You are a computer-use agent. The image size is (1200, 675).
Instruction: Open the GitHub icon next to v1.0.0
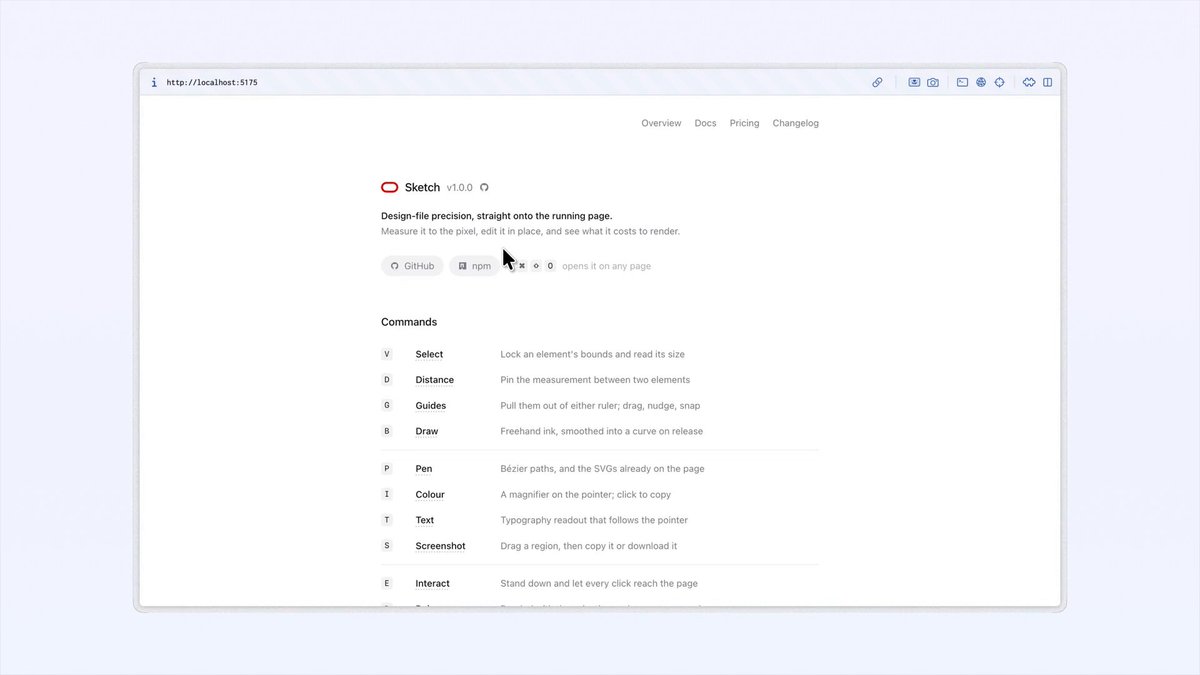[484, 187]
